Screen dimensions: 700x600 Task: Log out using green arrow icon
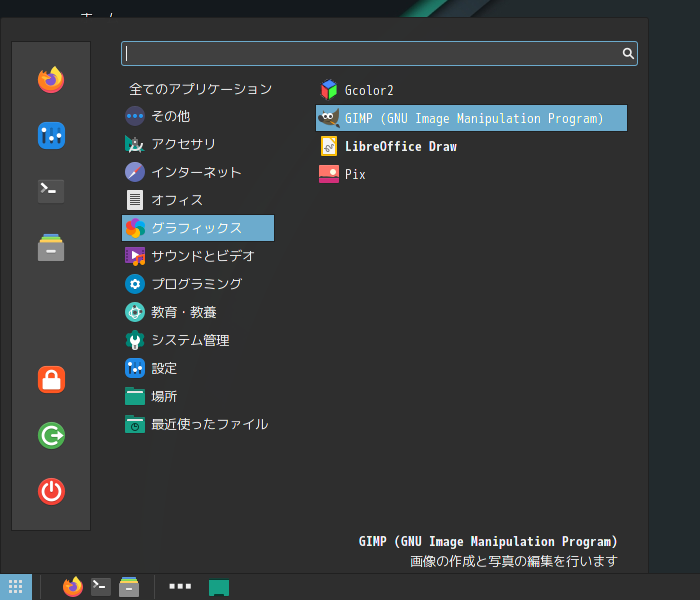(51, 435)
